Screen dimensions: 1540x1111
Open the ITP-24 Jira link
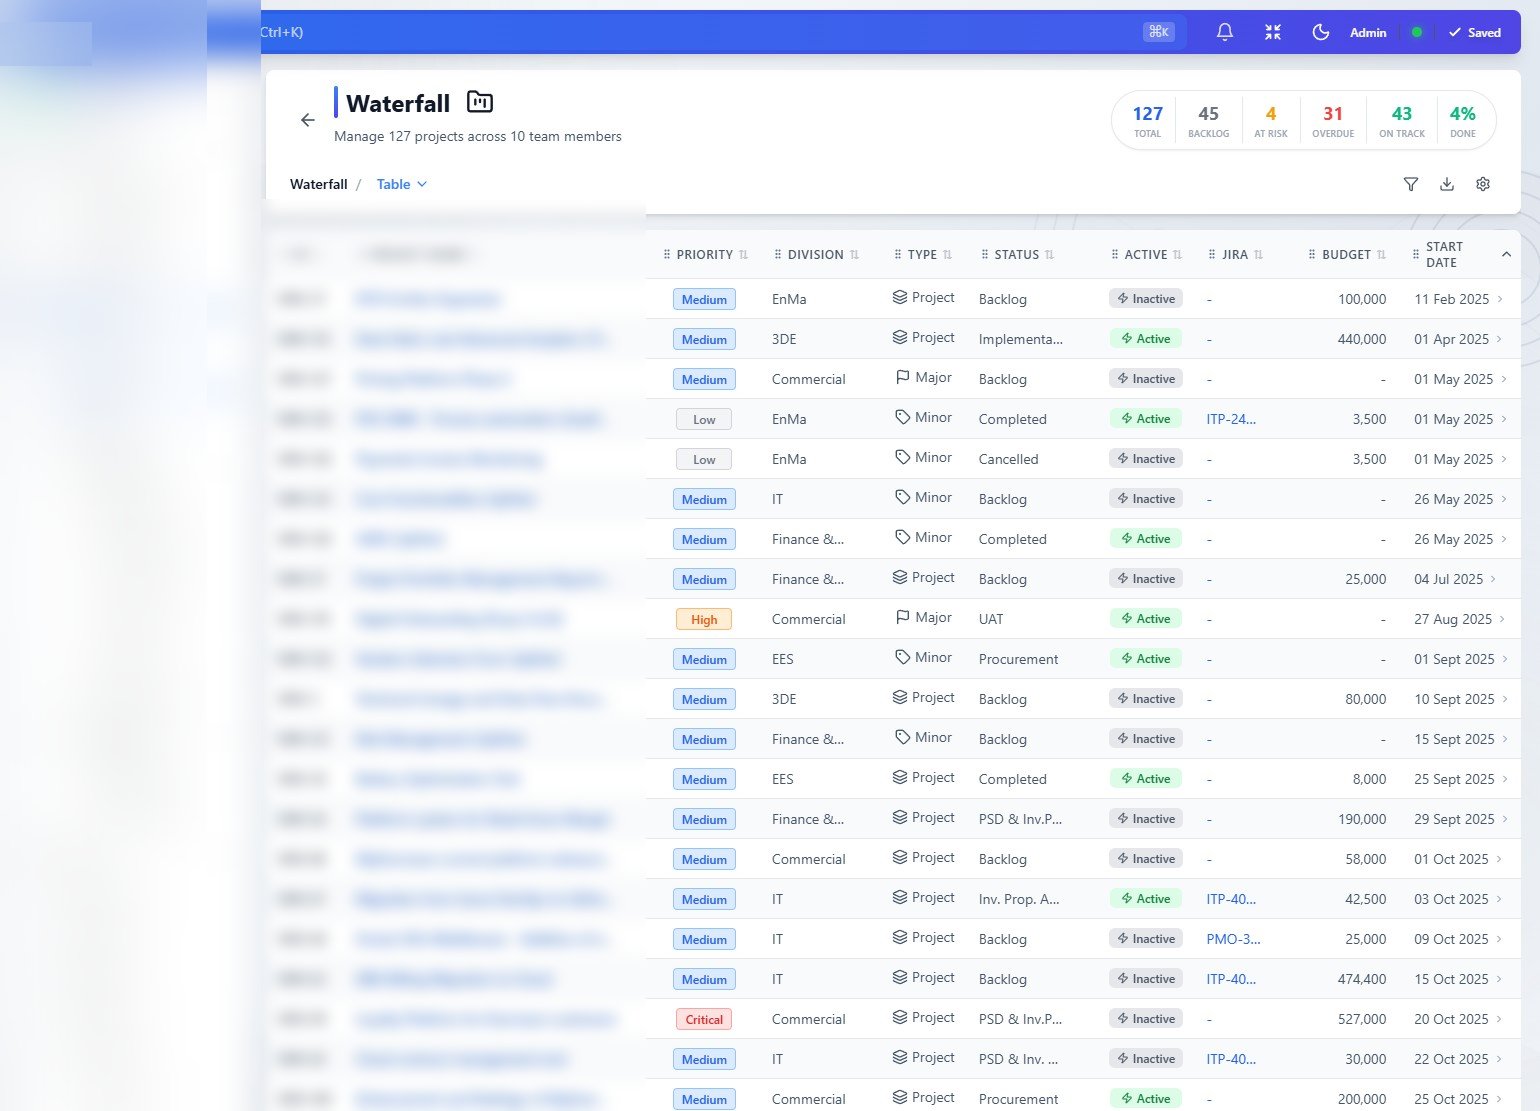[x=1231, y=418]
